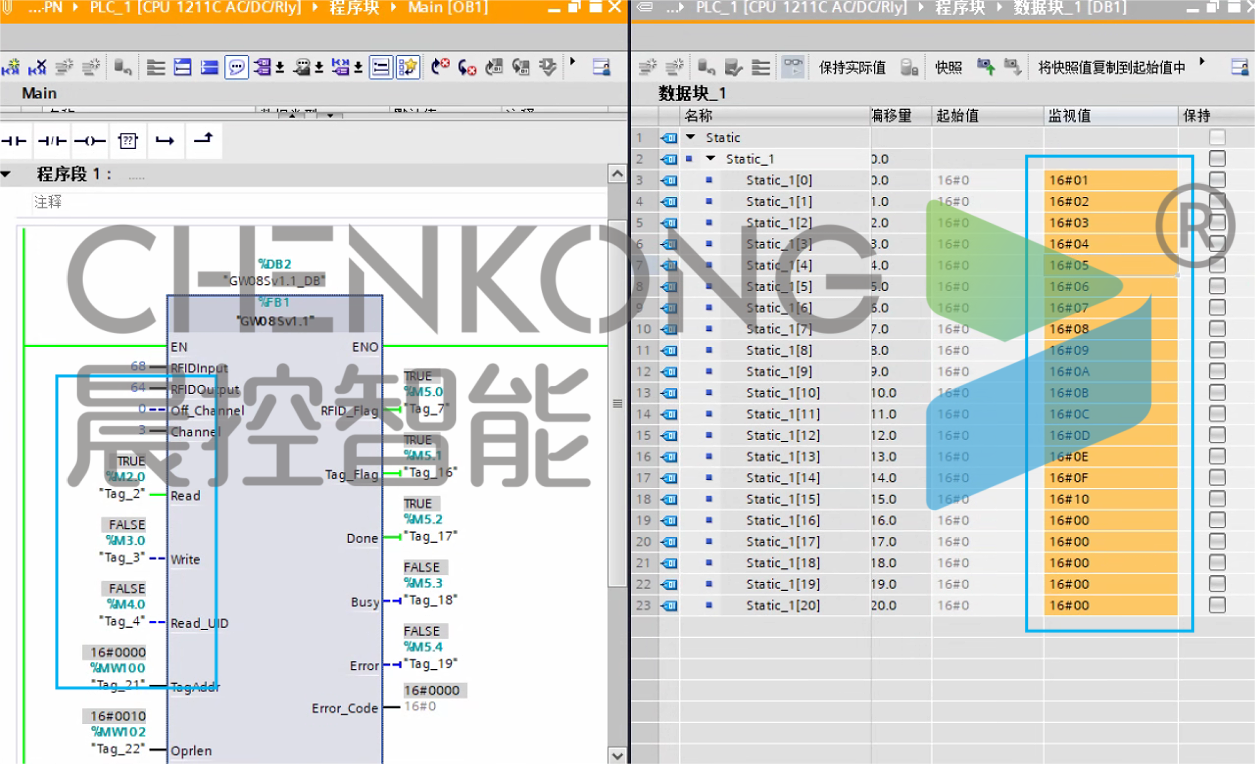Toggle network comments display icon
The width and height of the screenshot is (1255, 764).
click(236, 67)
